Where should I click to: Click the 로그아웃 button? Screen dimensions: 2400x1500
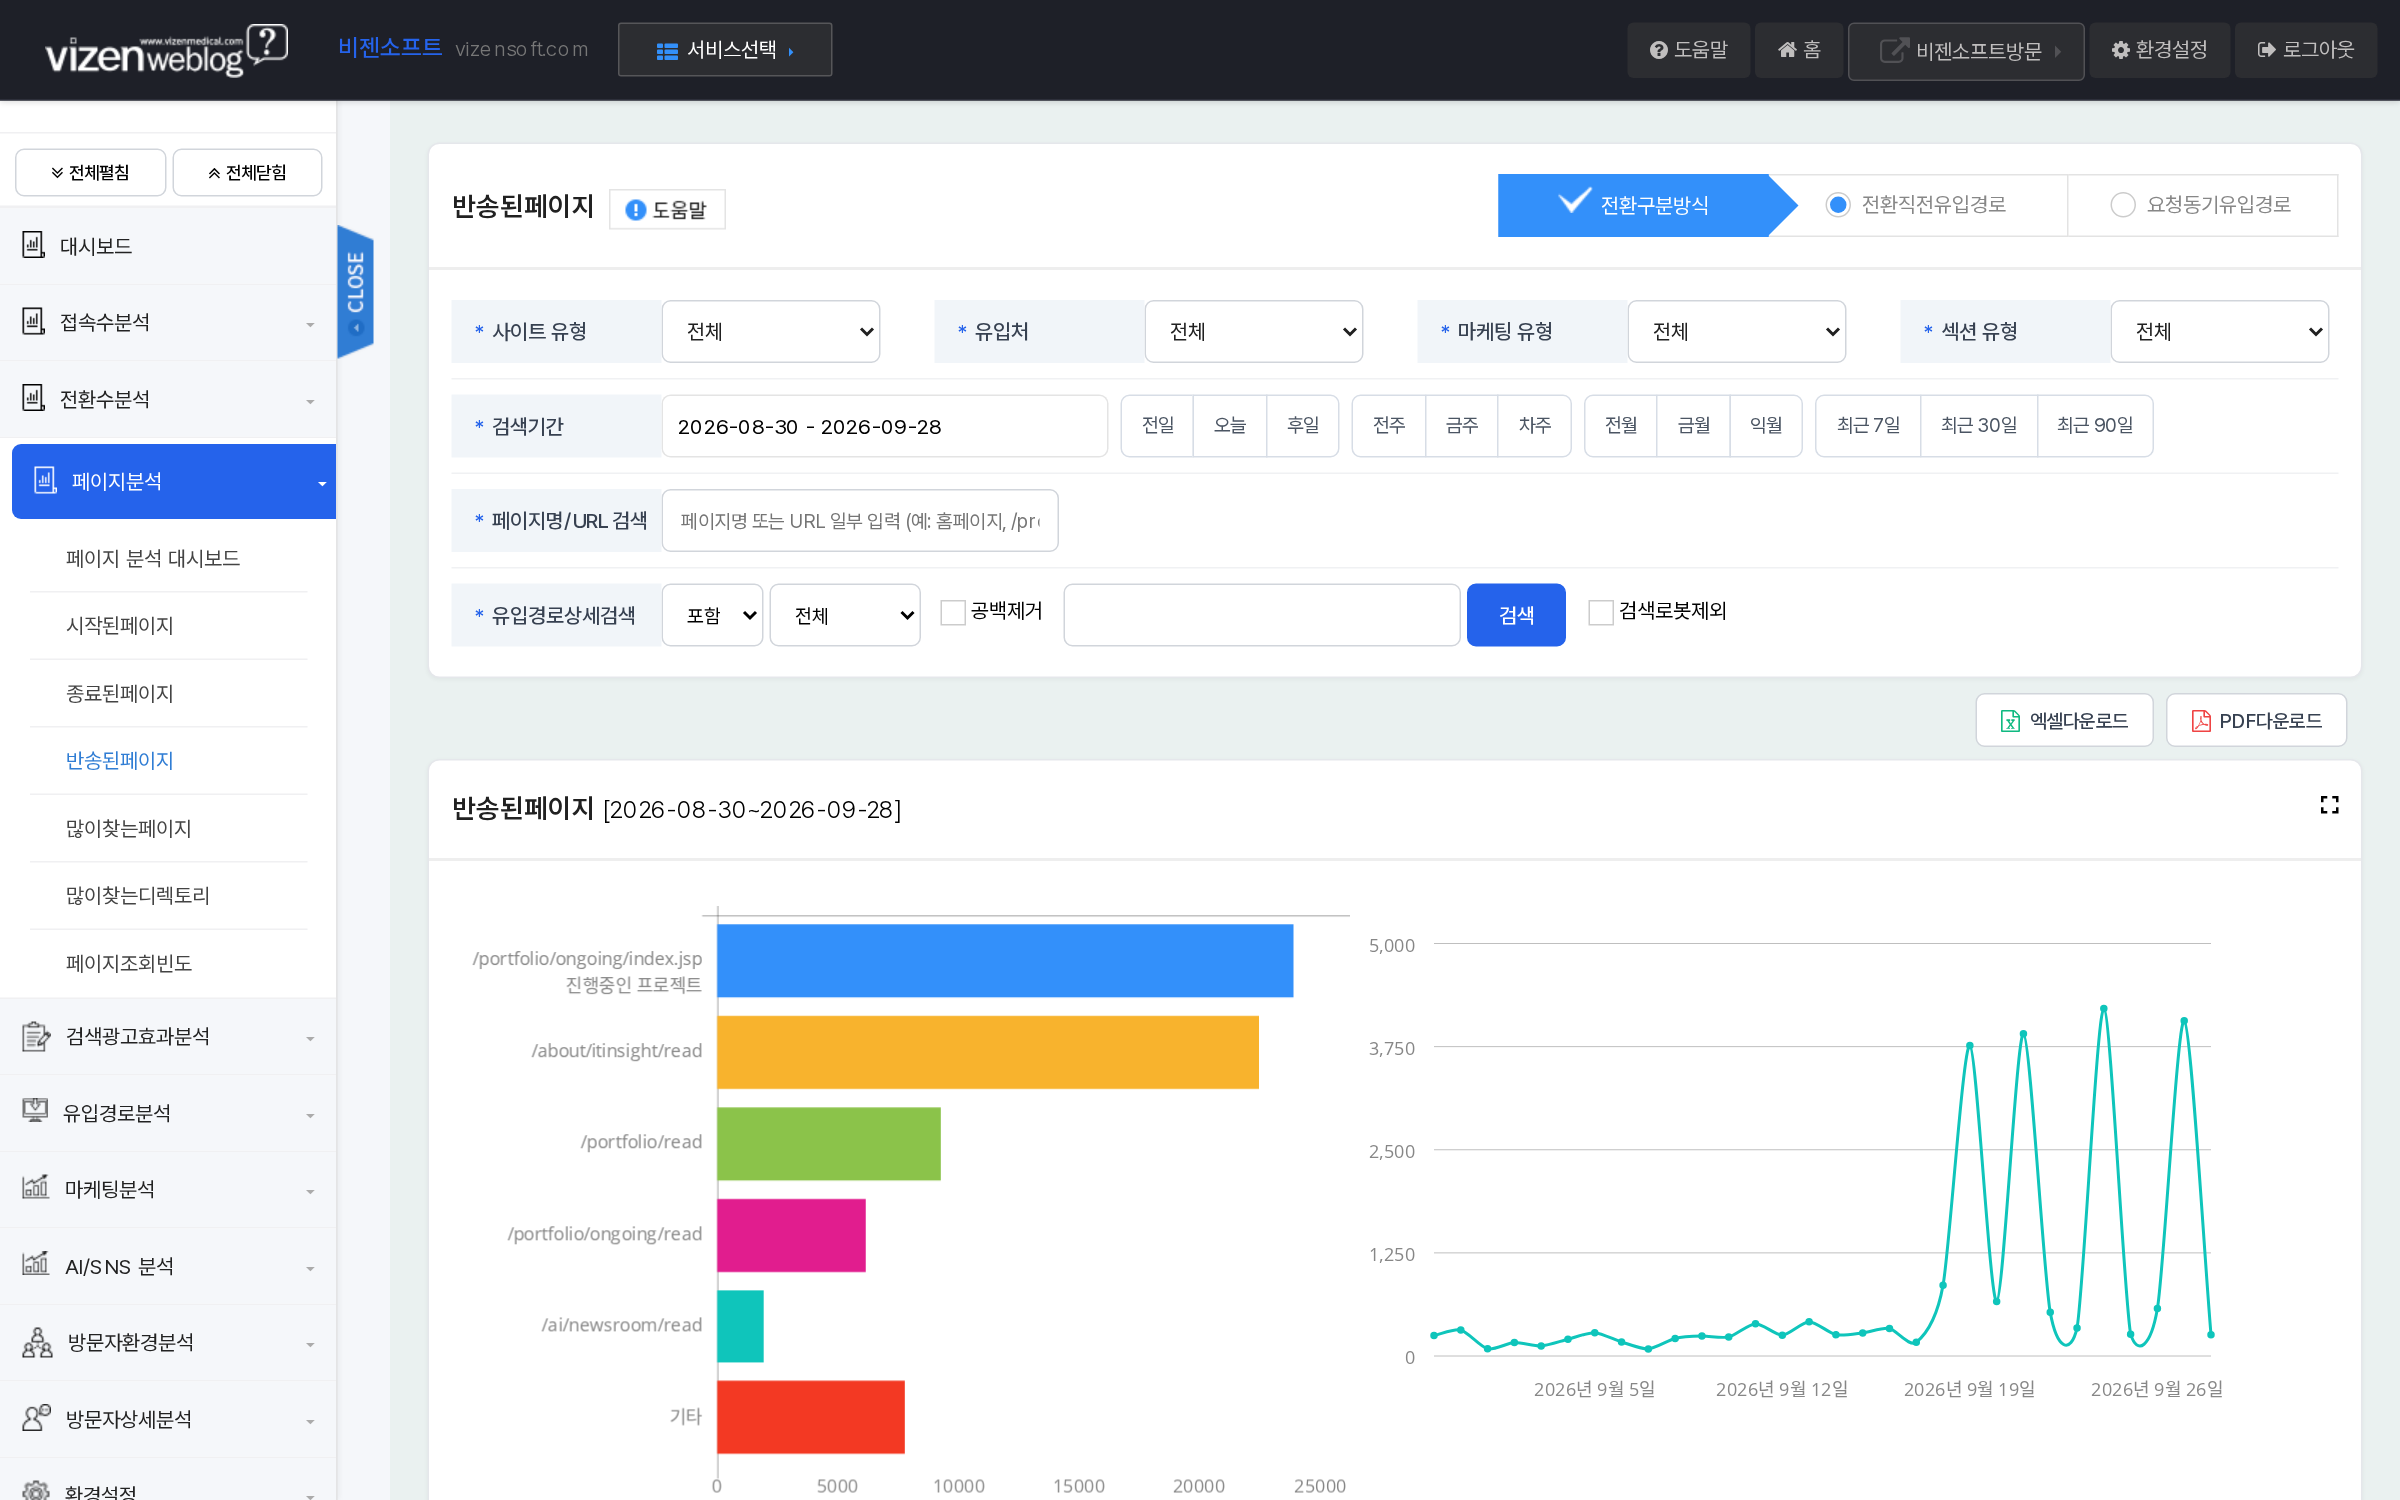(2306, 50)
